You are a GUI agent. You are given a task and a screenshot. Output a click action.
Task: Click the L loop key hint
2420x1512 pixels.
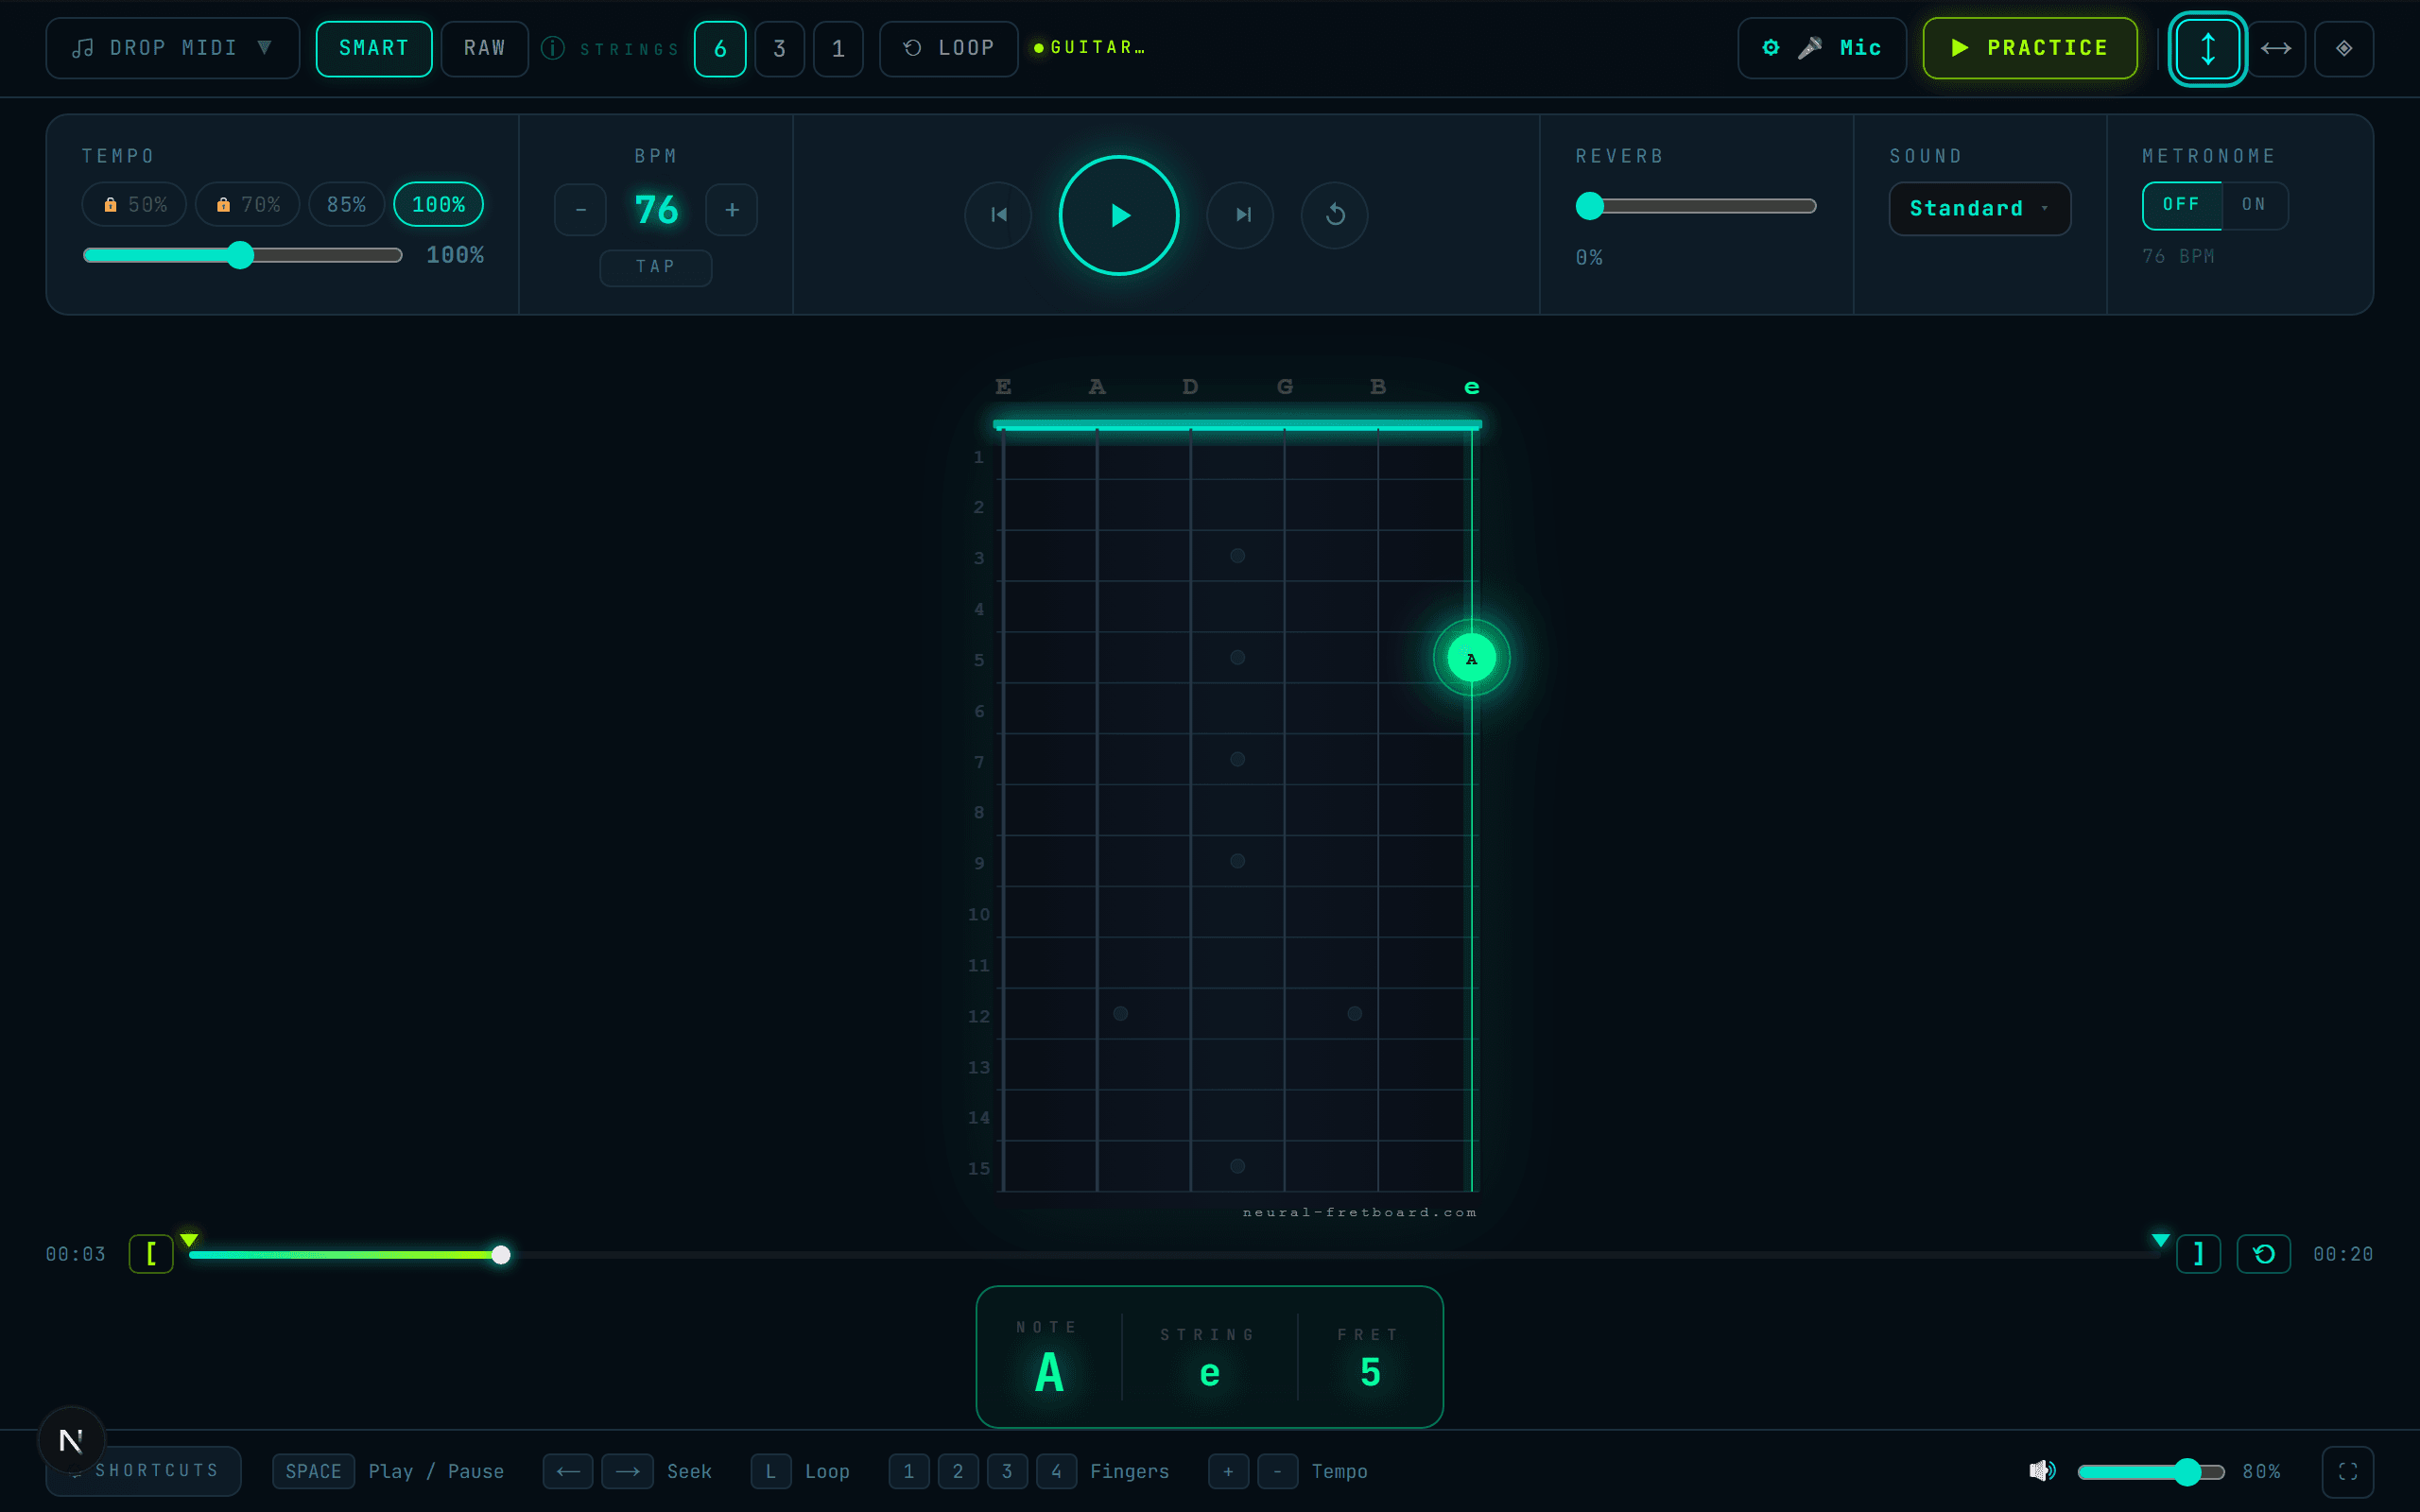click(x=771, y=1472)
